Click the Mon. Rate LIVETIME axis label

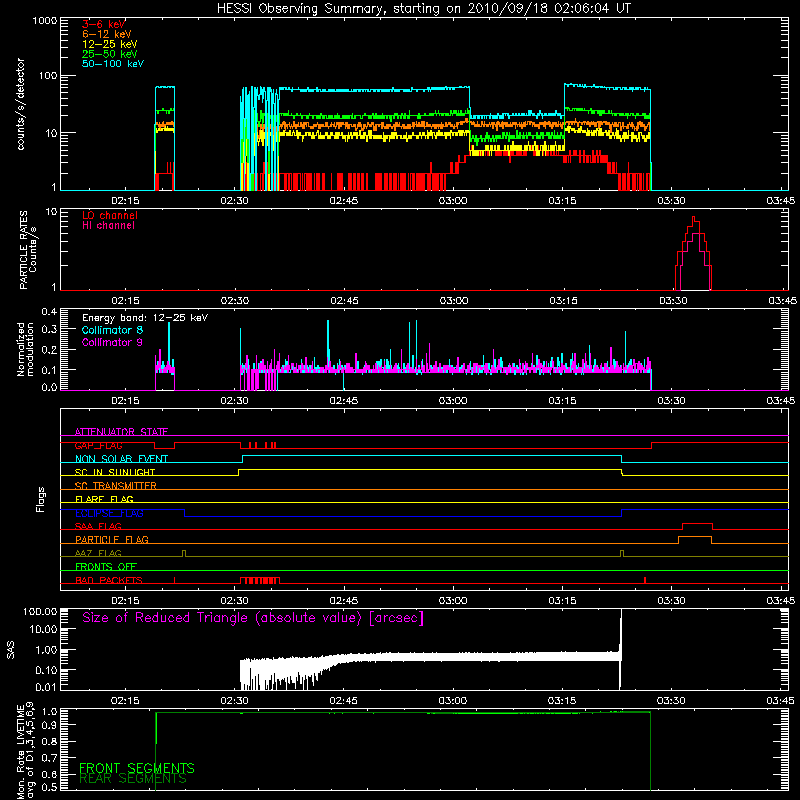click(25, 750)
